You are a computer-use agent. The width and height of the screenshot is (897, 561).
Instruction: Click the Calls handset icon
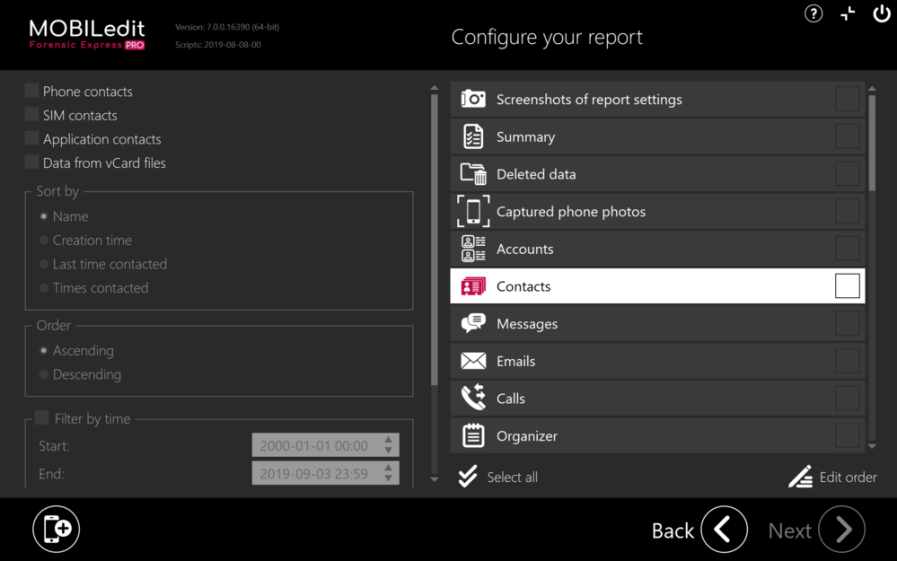[x=473, y=399]
